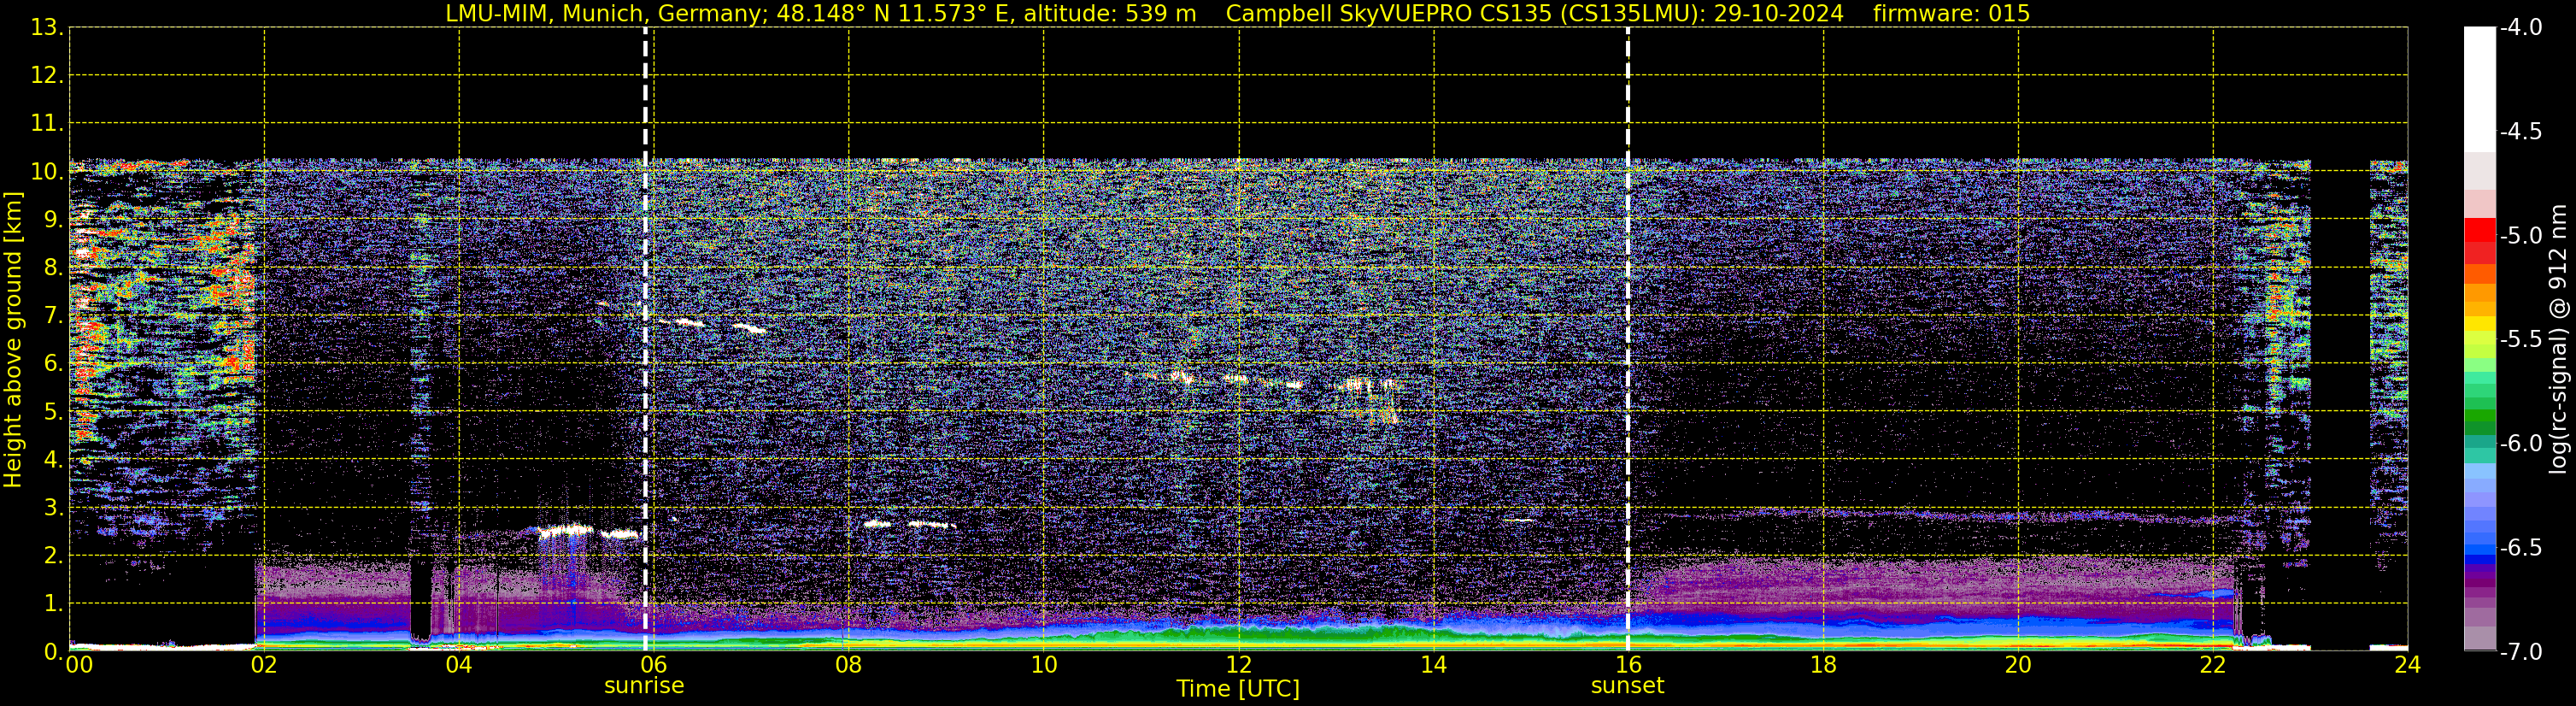The image size is (2576, 706).
Task: Click the 5 km height tick label
Action: click(52, 412)
